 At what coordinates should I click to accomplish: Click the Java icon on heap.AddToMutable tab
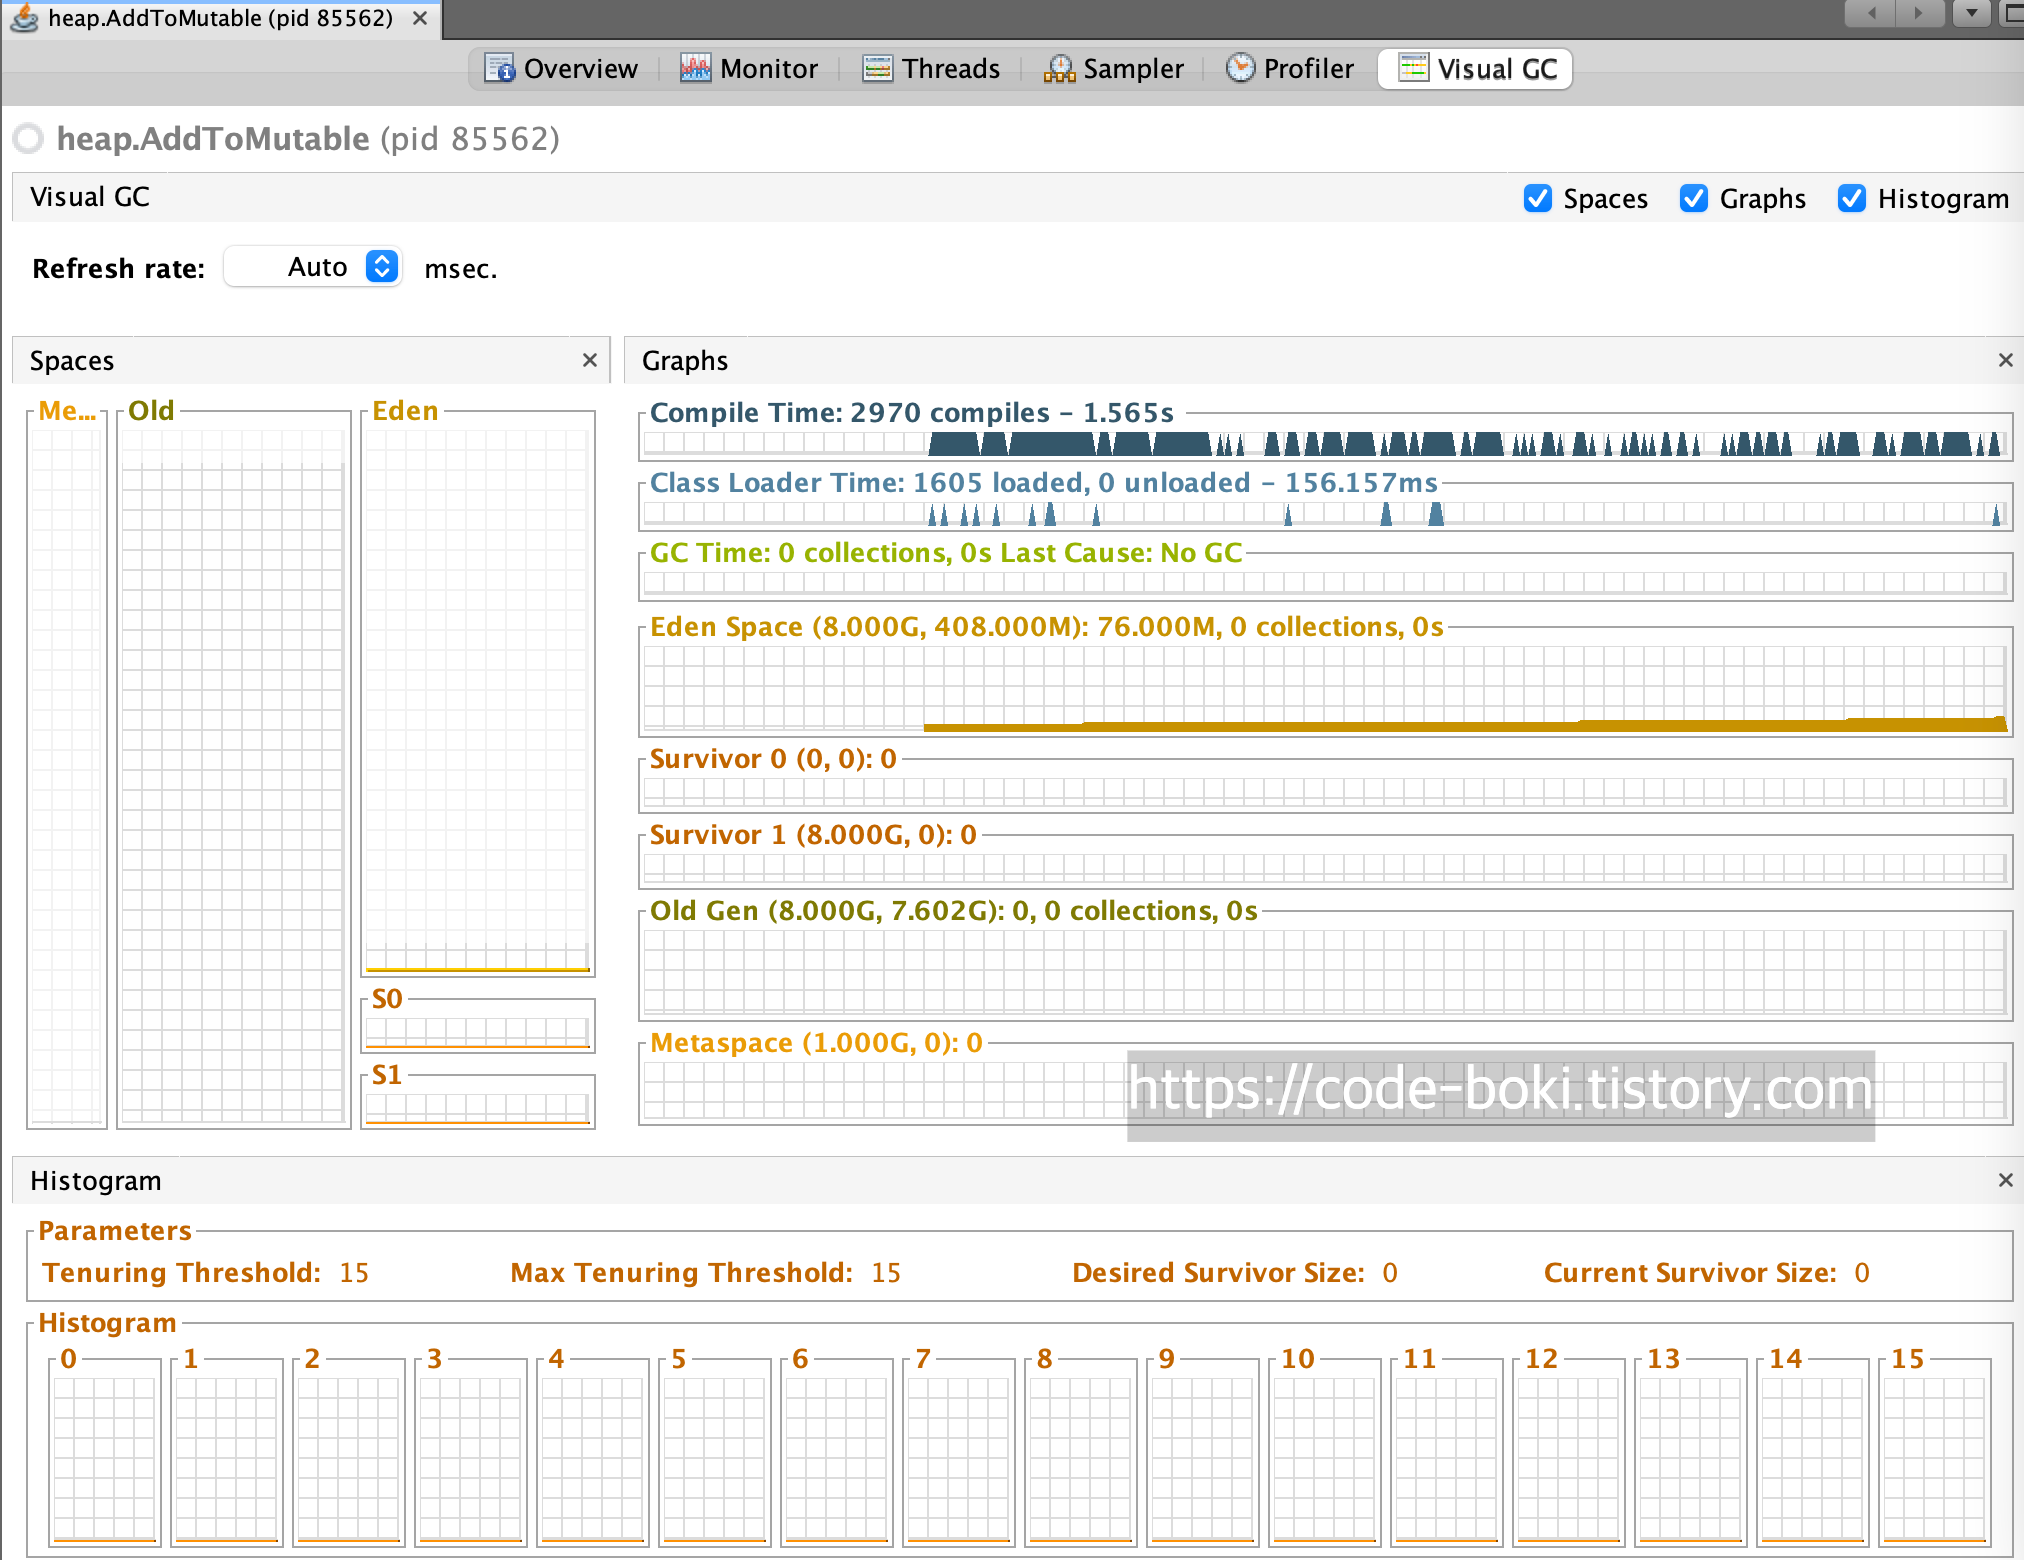click(24, 18)
